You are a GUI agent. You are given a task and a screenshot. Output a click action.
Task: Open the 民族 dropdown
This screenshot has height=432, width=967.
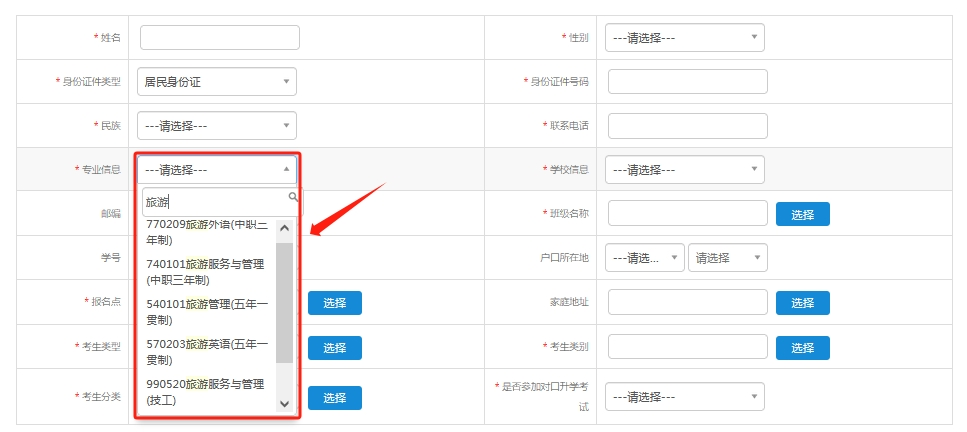[x=216, y=125]
